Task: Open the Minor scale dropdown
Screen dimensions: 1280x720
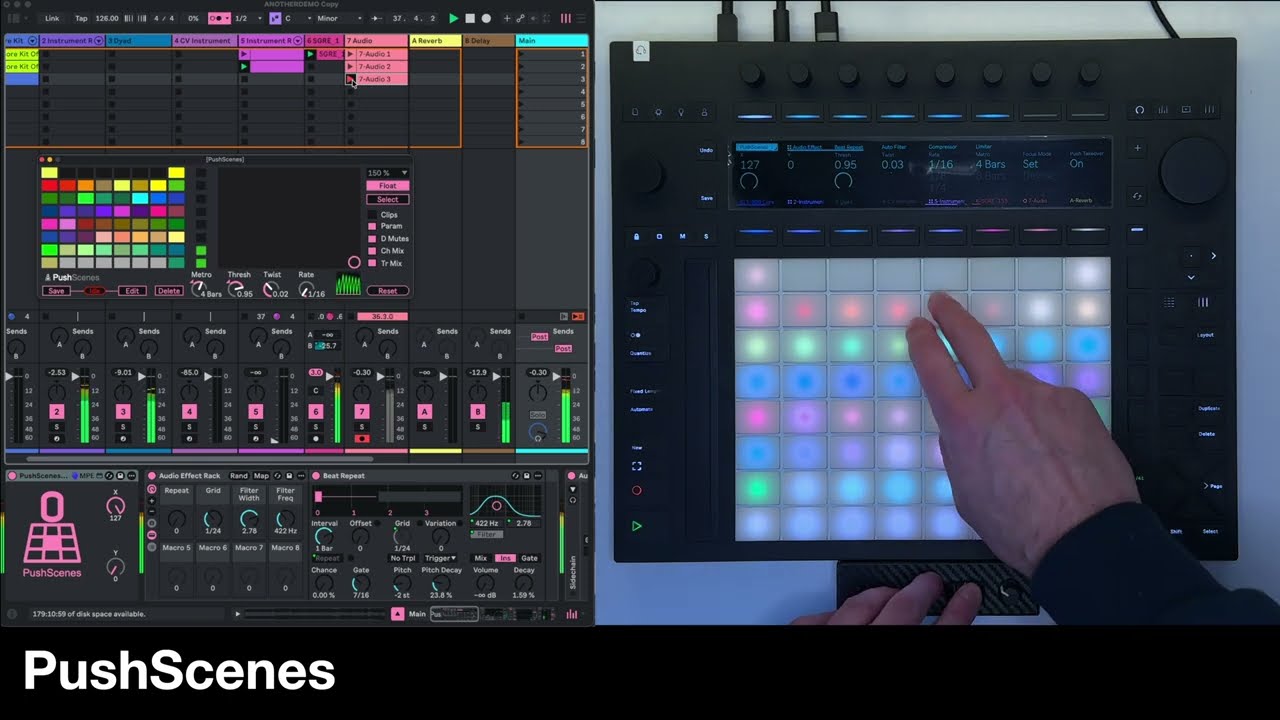Action: [337, 18]
